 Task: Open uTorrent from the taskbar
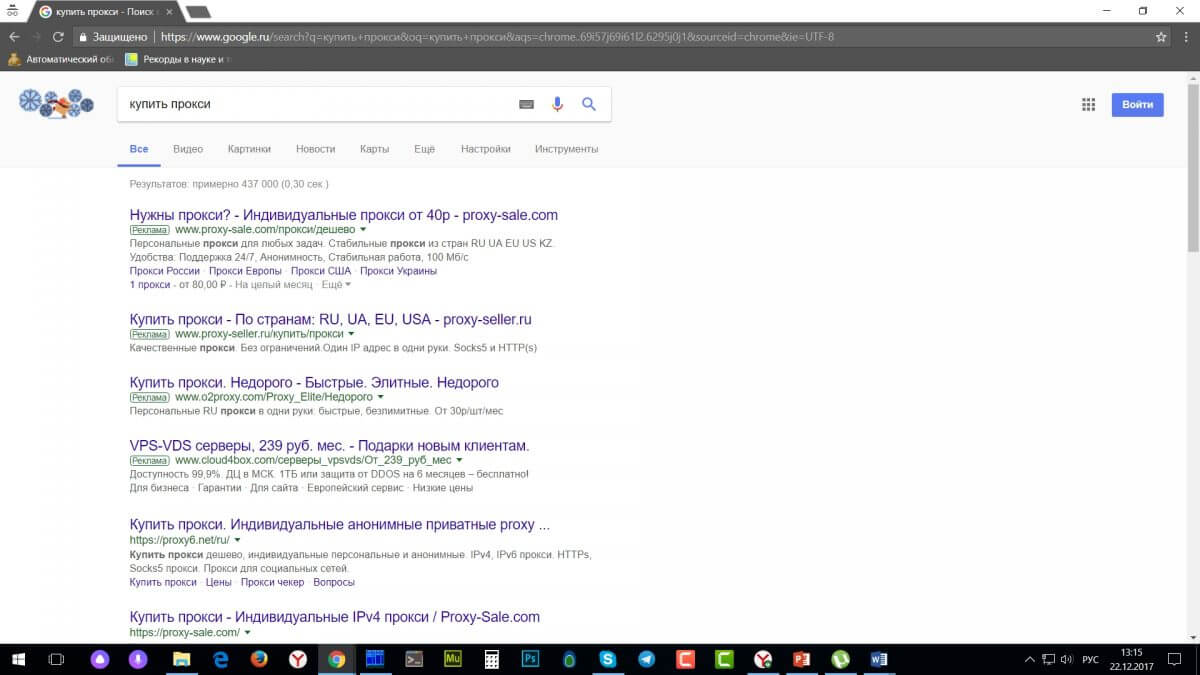point(840,660)
